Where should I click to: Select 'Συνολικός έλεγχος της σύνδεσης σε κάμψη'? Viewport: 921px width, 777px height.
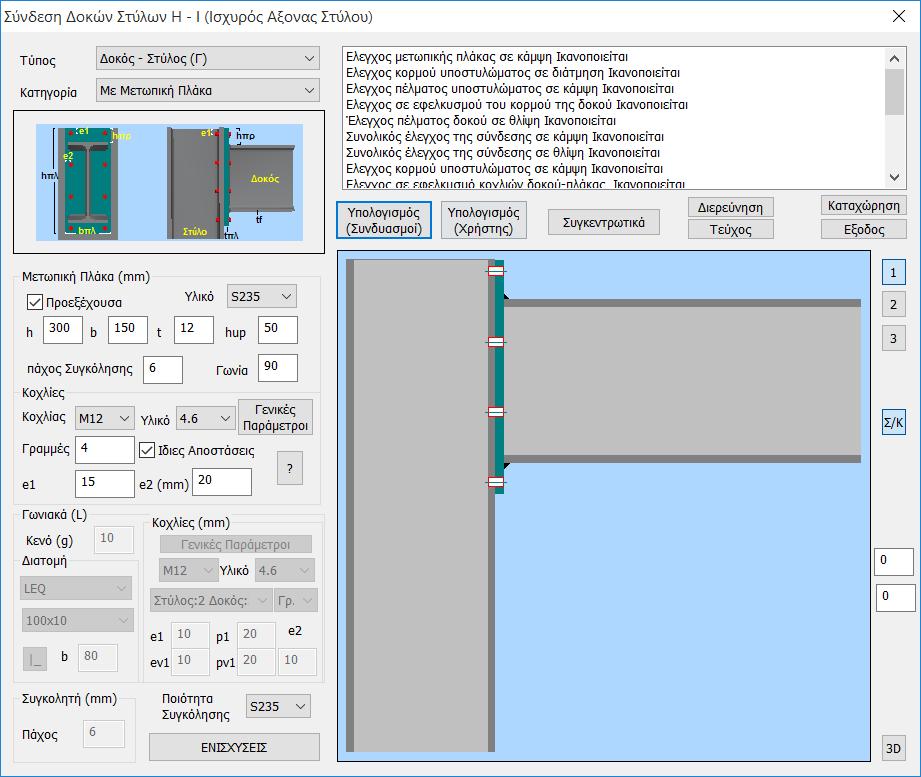[x=505, y=137]
